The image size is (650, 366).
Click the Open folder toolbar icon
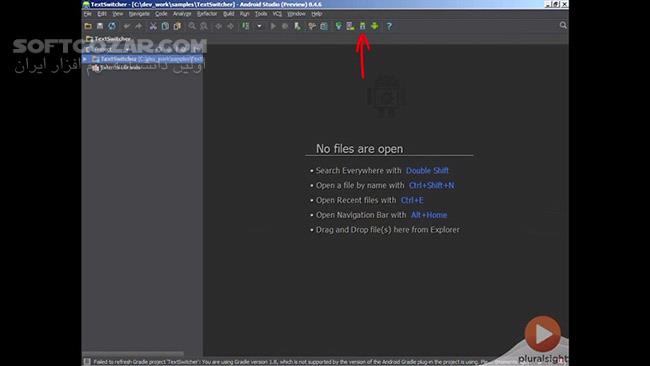tap(88, 26)
